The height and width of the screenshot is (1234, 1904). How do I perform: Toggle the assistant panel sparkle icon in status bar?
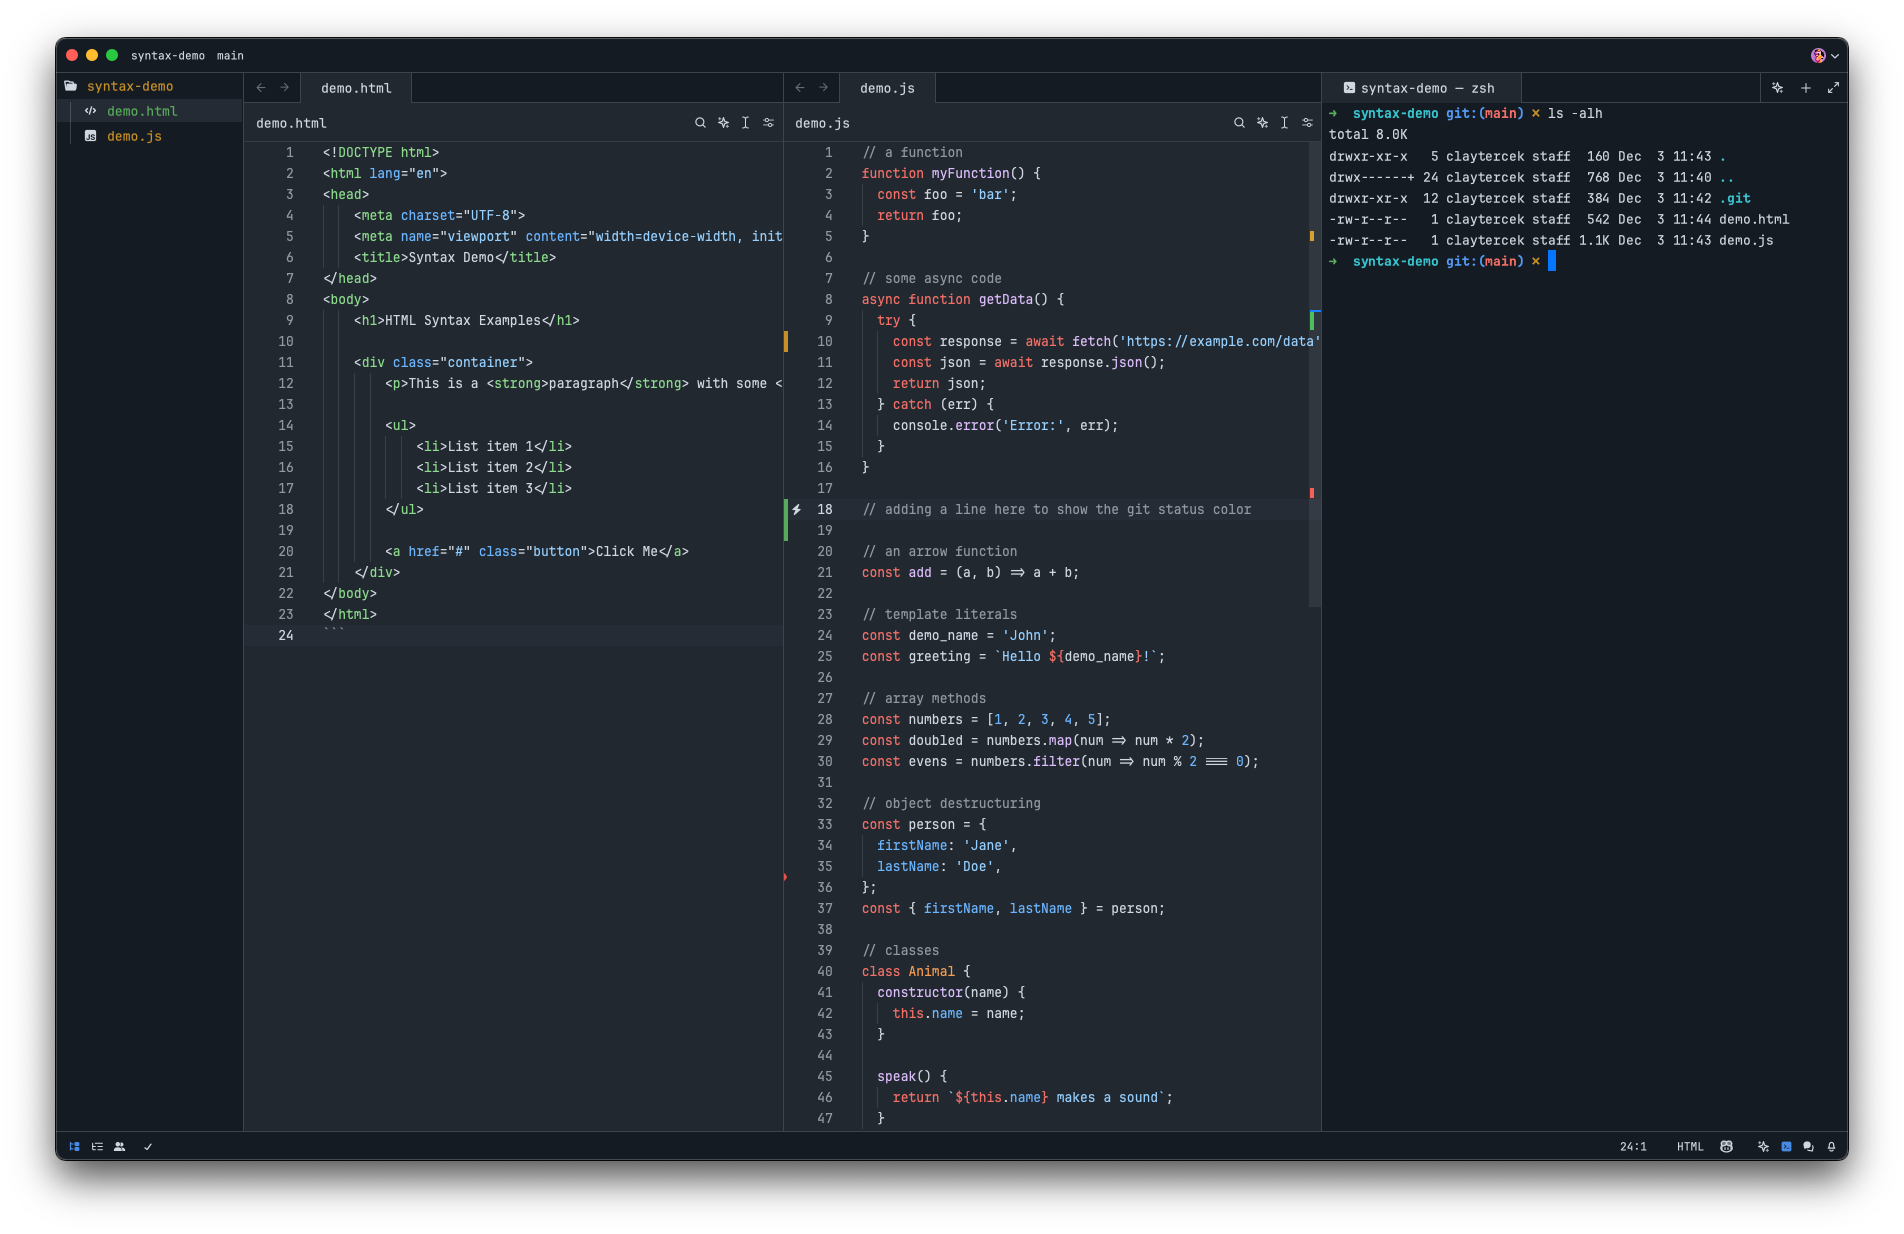pyautogui.click(x=1763, y=1147)
